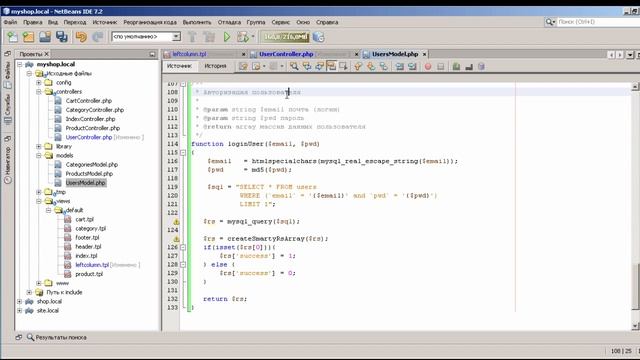Undo the last edit with the orange arrow

[x=81, y=37]
